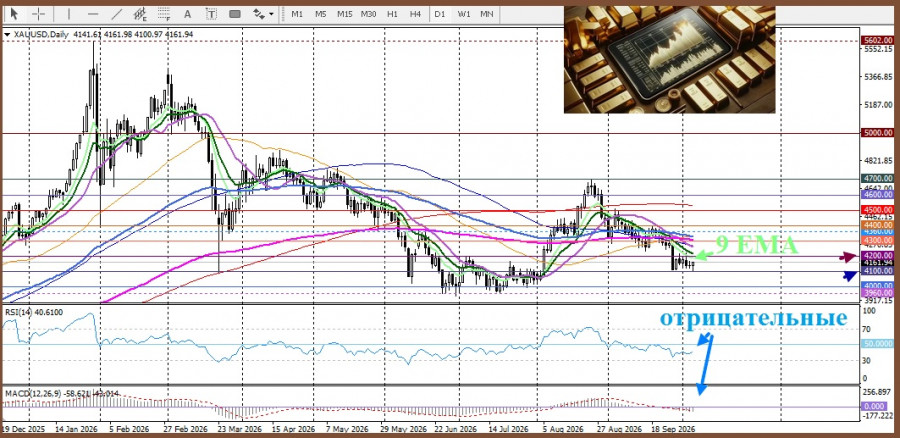Switch chart to M15 timeframe
This screenshot has width=900, height=438.
(x=344, y=14)
